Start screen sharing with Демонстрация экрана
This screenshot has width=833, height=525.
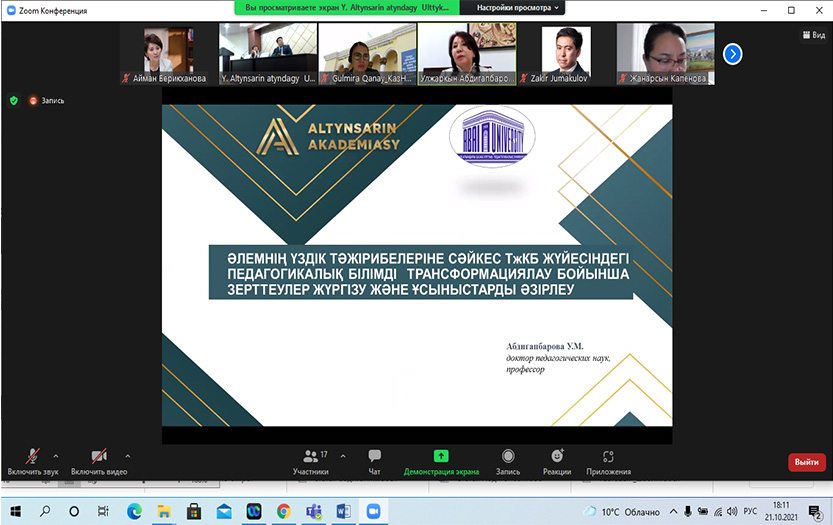point(441,460)
